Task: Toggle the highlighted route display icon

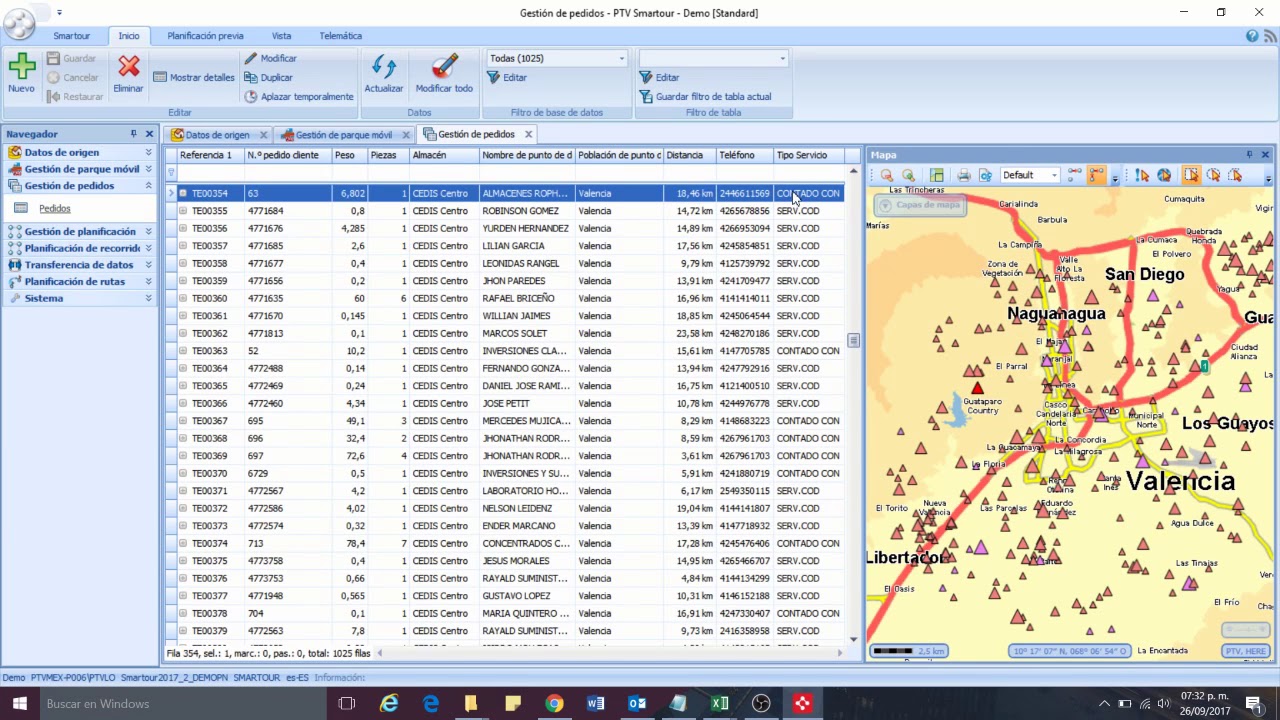Action: [x=1098, y=175]
